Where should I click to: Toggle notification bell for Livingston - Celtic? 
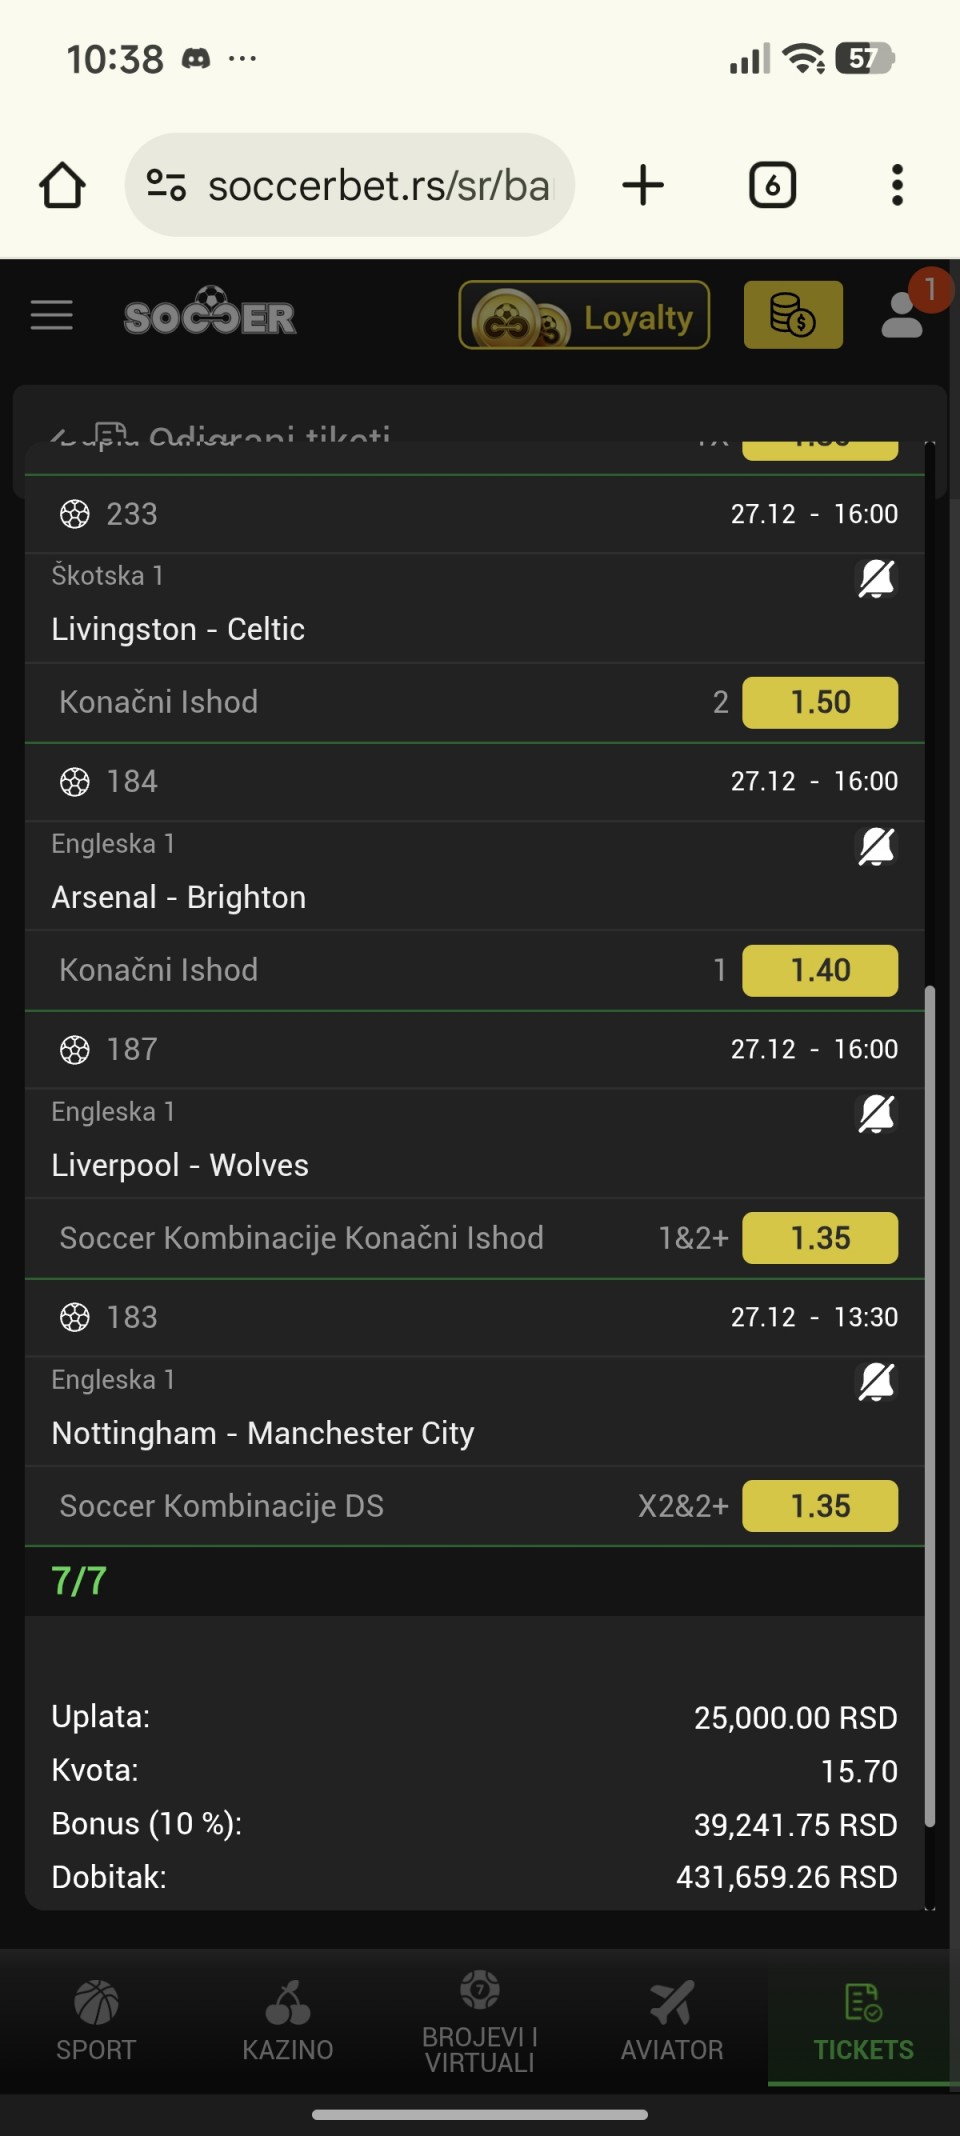point(876,578)
